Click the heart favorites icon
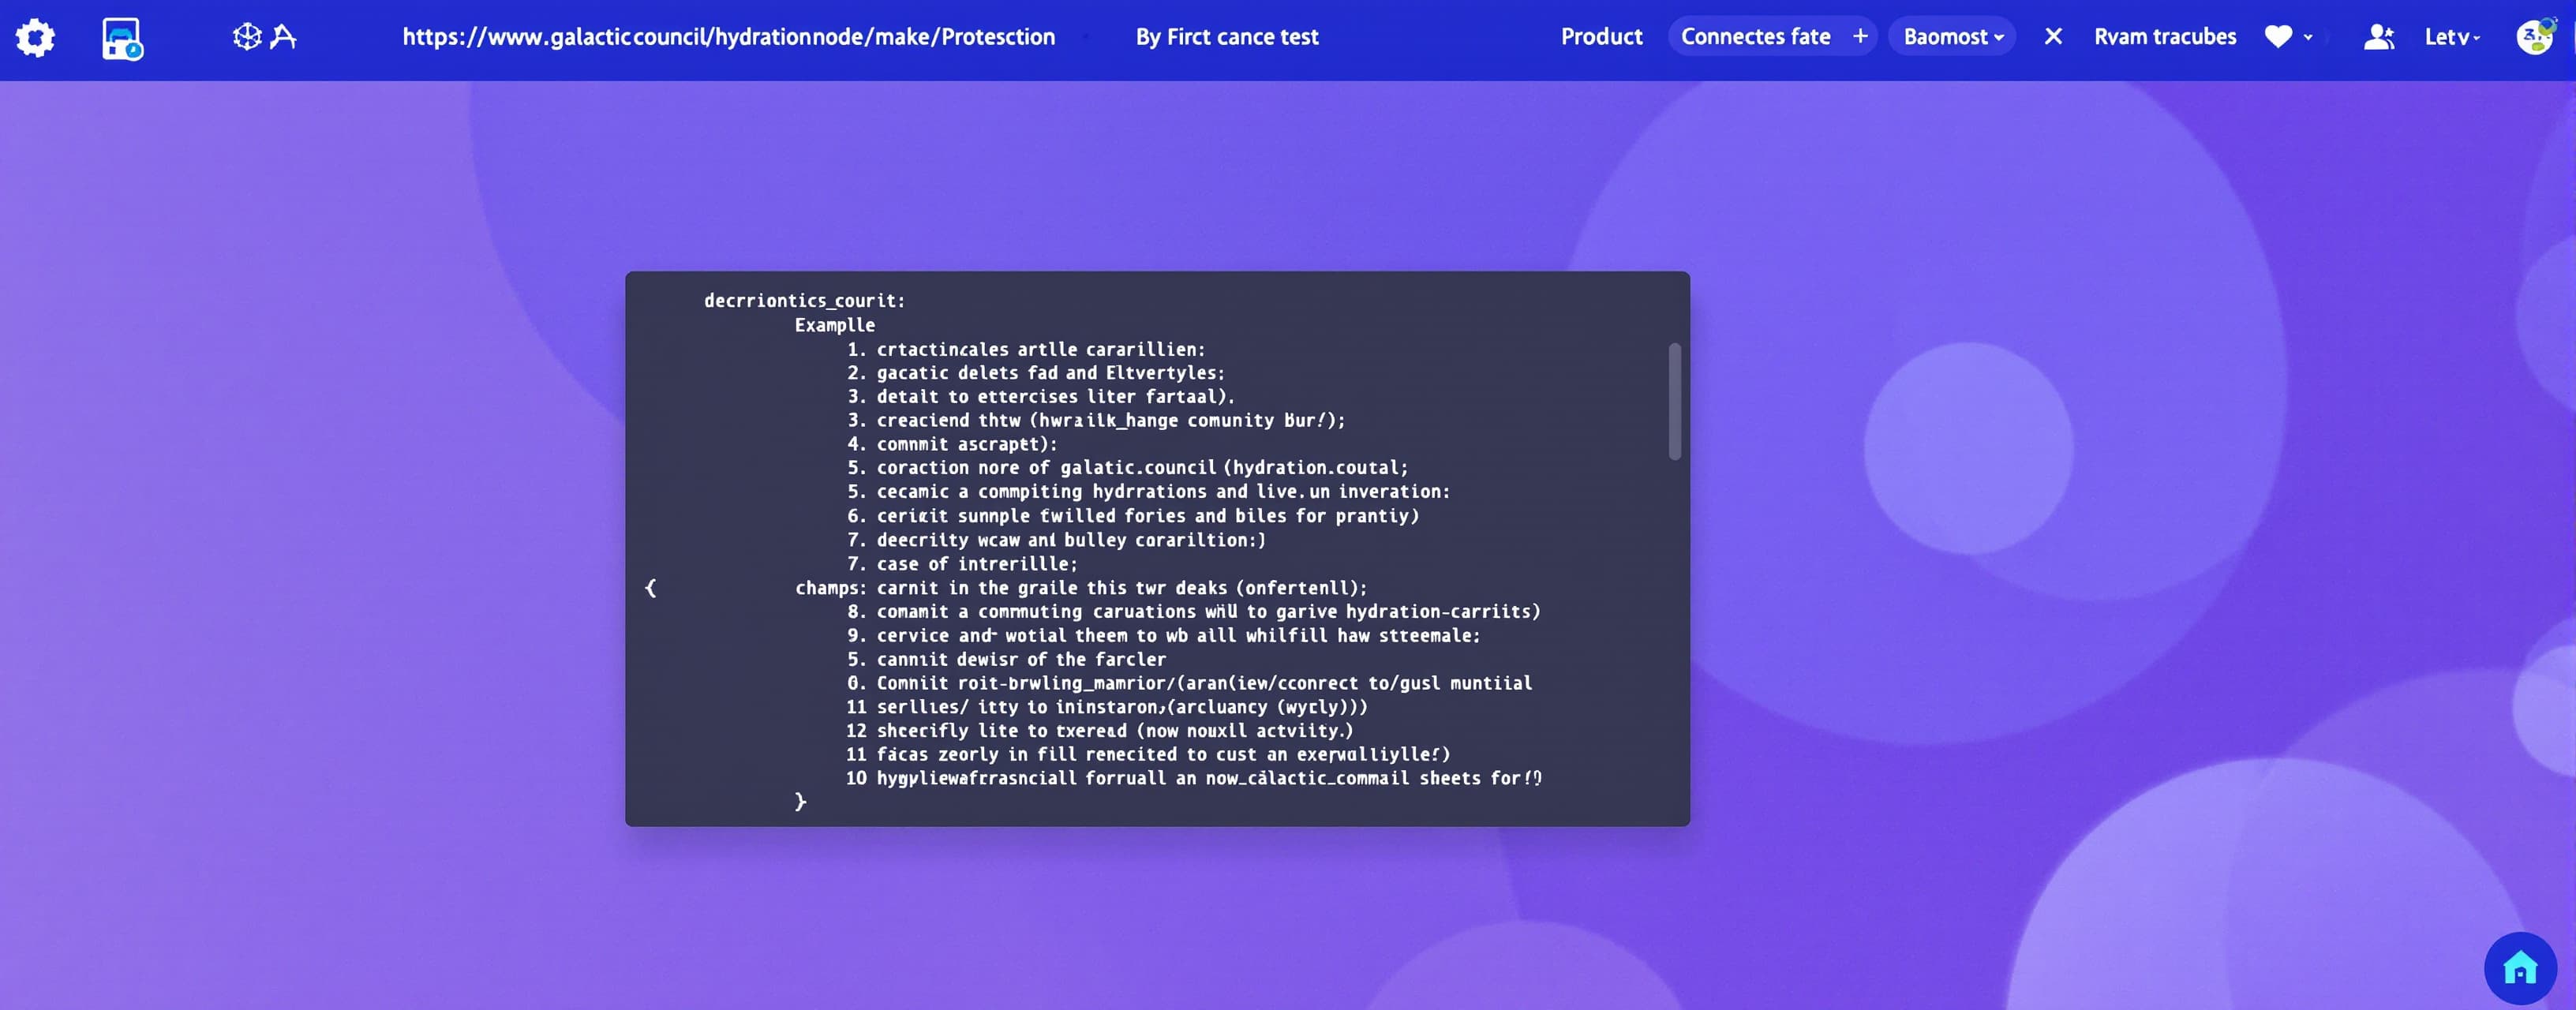 point(2278,37)
